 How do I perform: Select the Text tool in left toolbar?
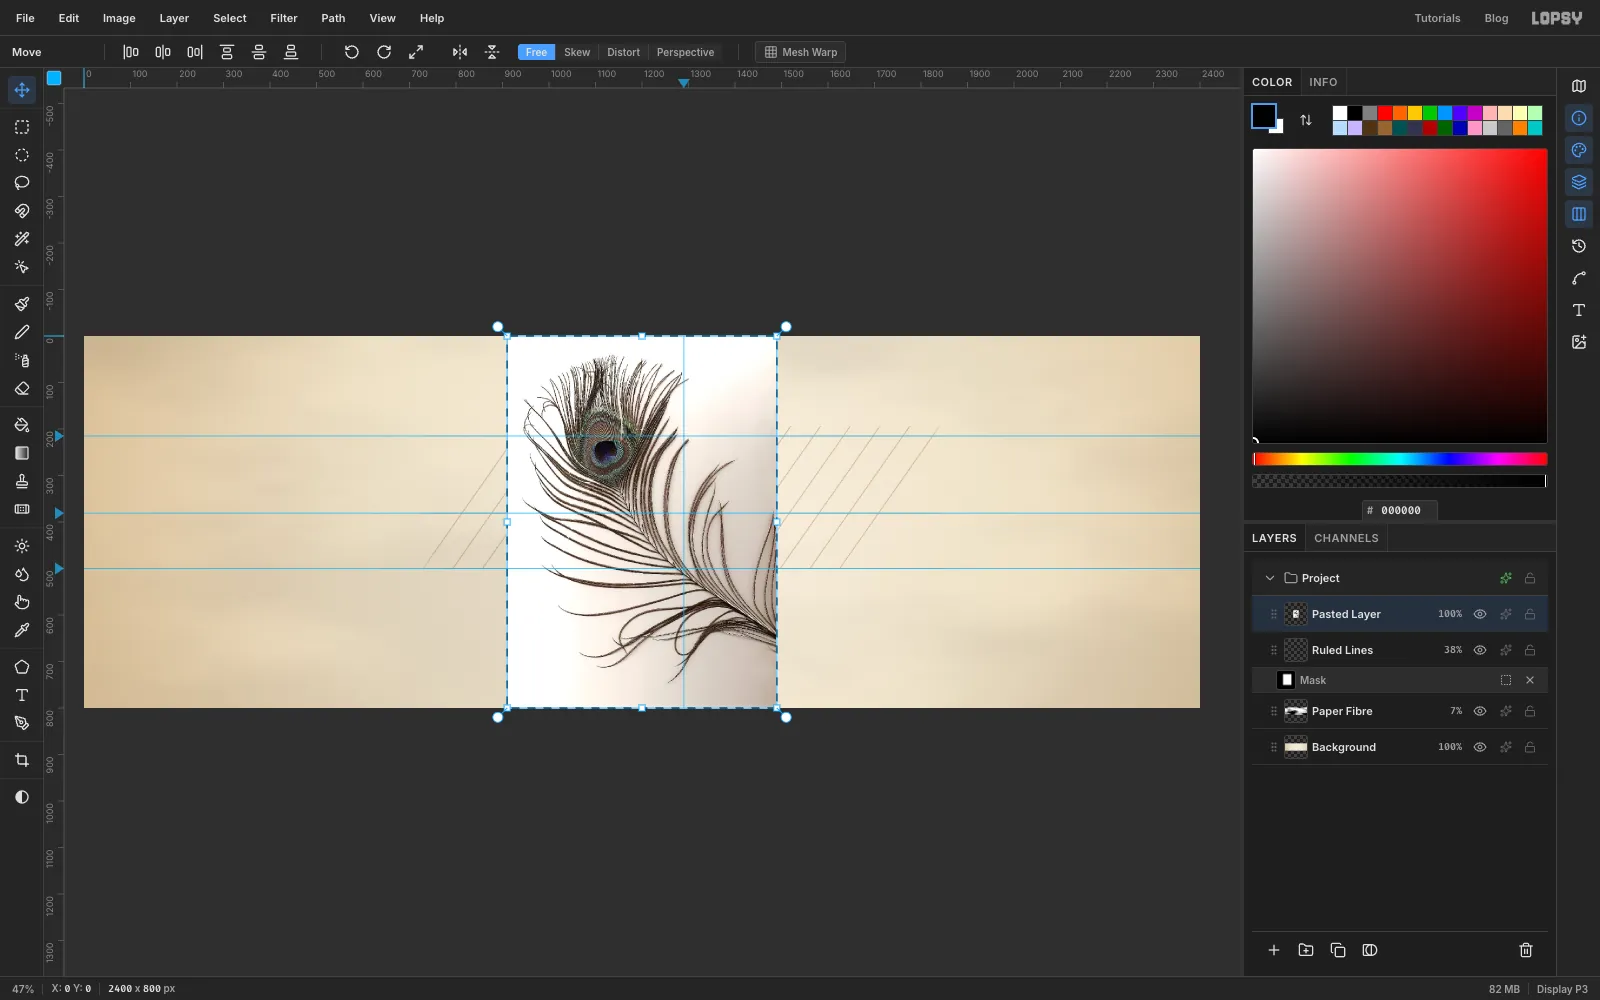click(x=22, y=695)
